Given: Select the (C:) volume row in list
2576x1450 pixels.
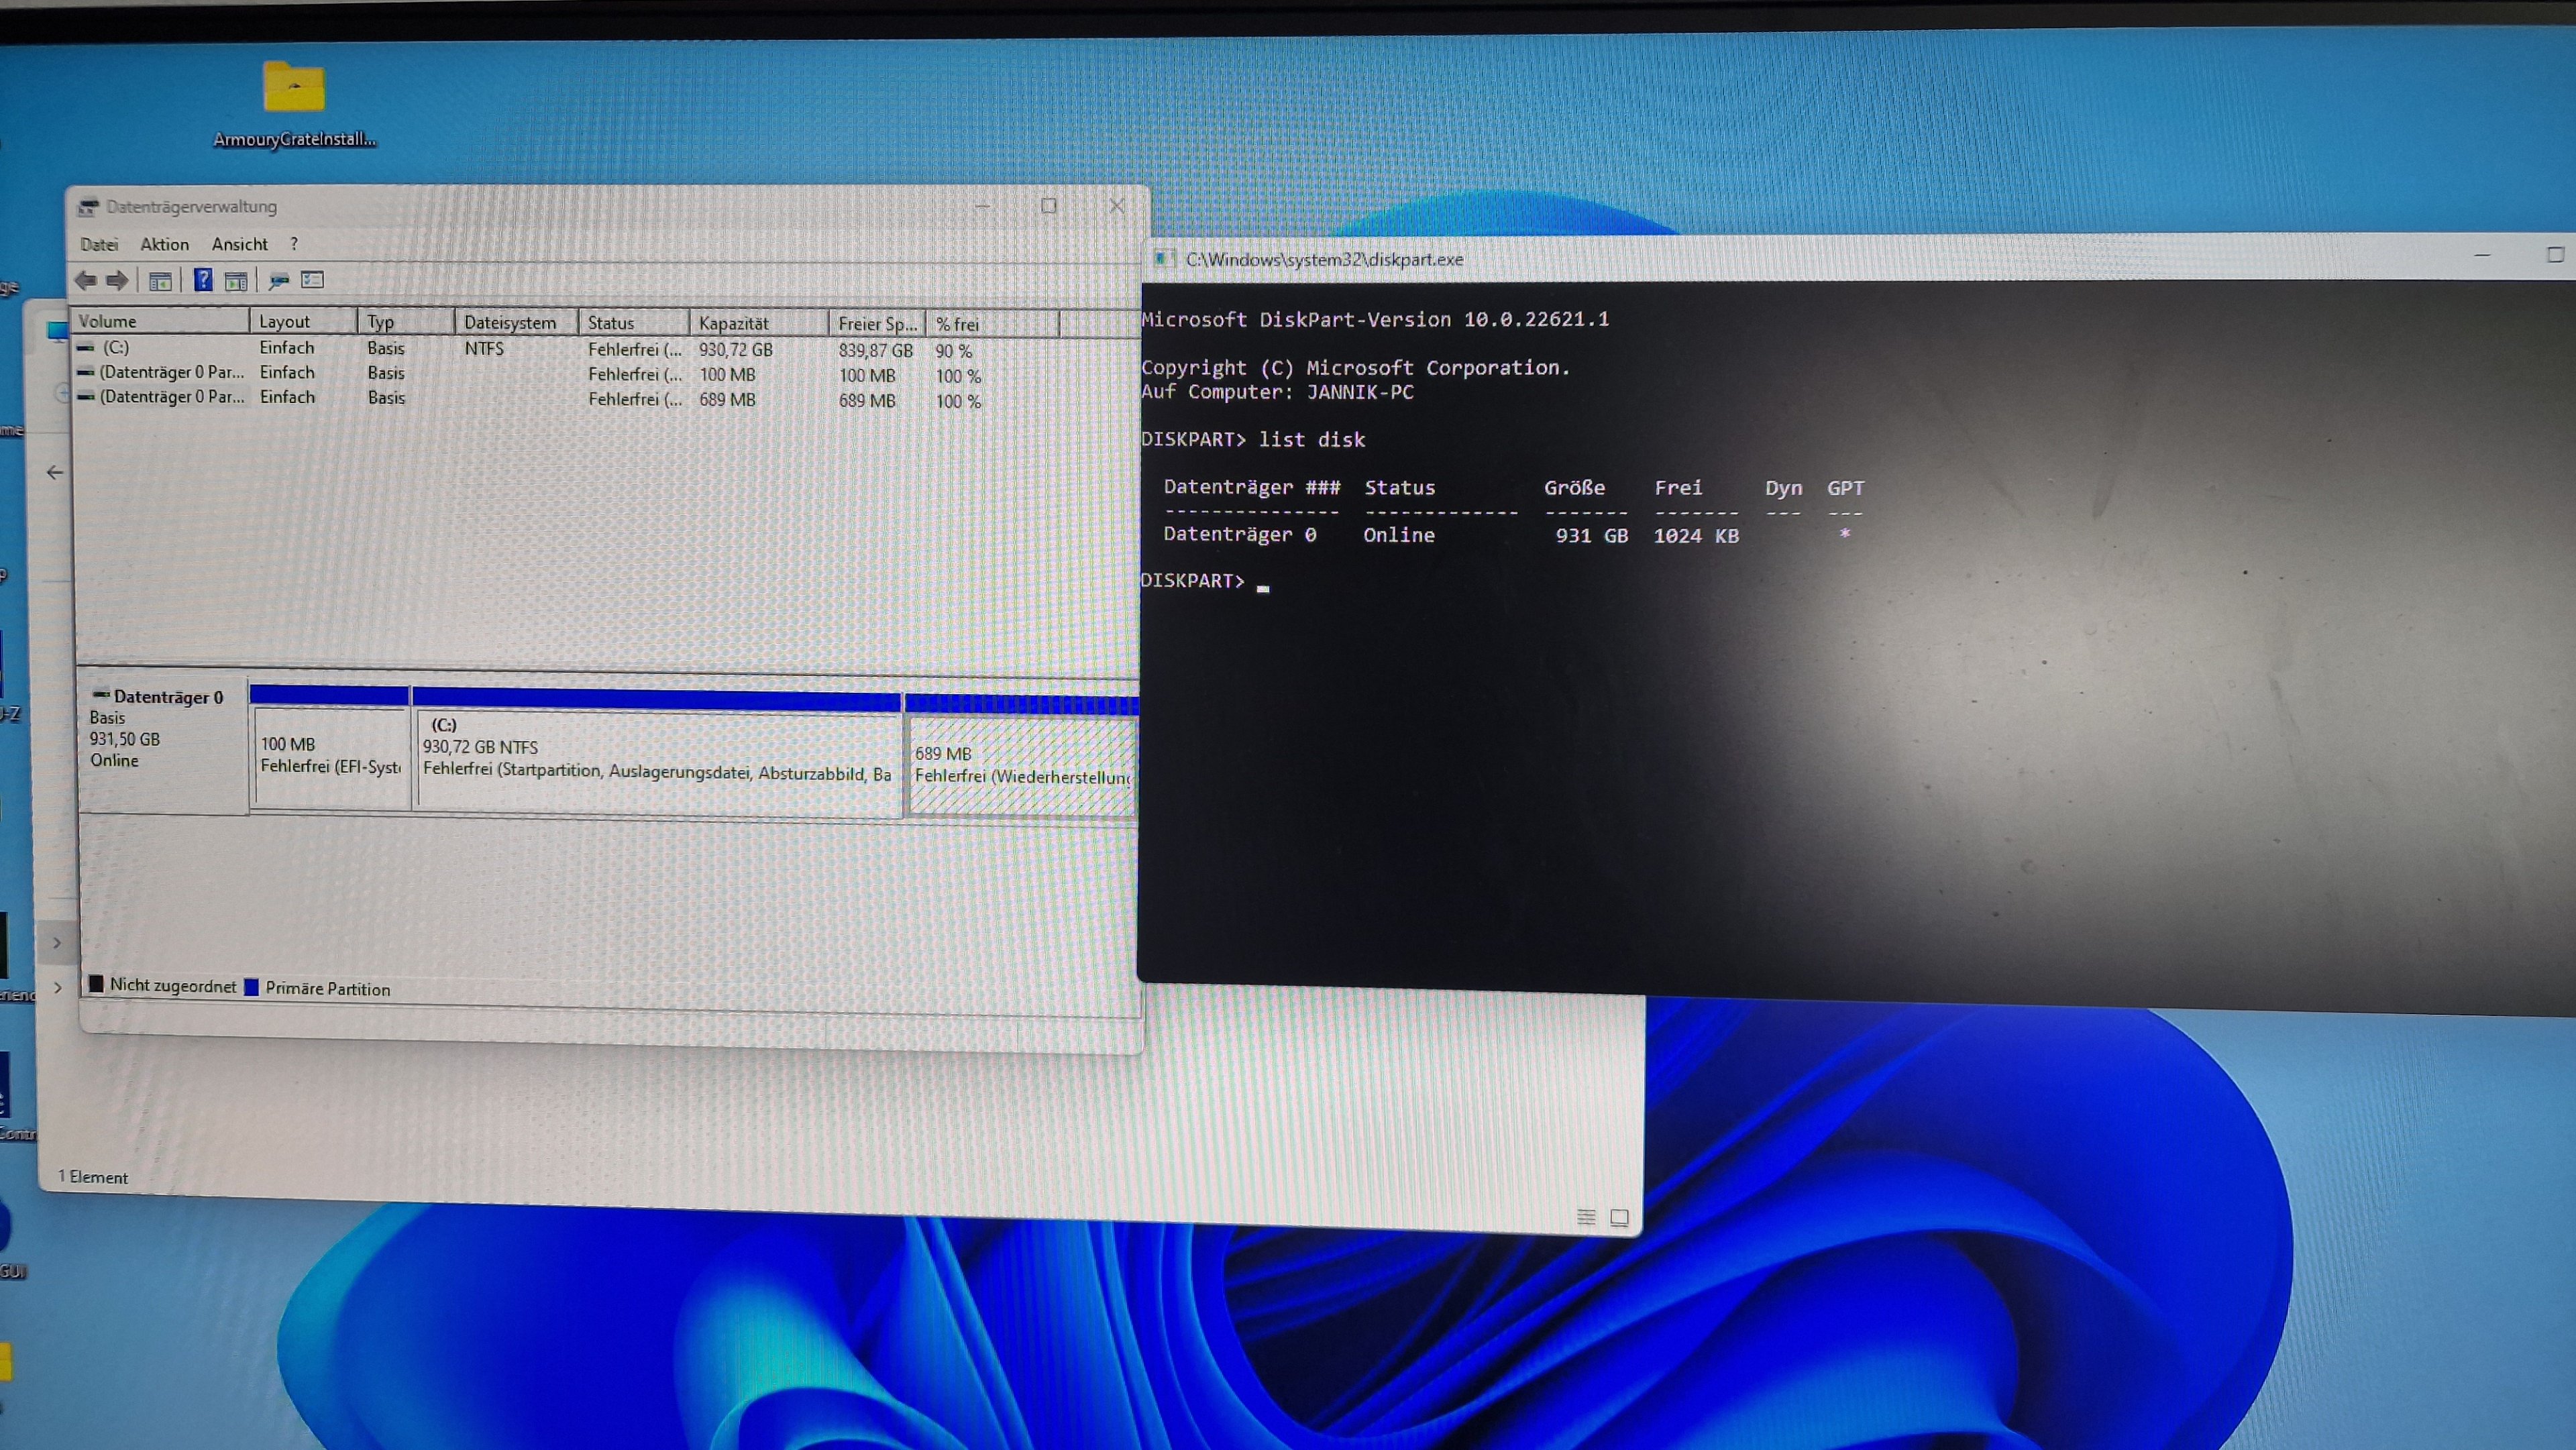Looking at the screenshot, I should click(117, 347).
